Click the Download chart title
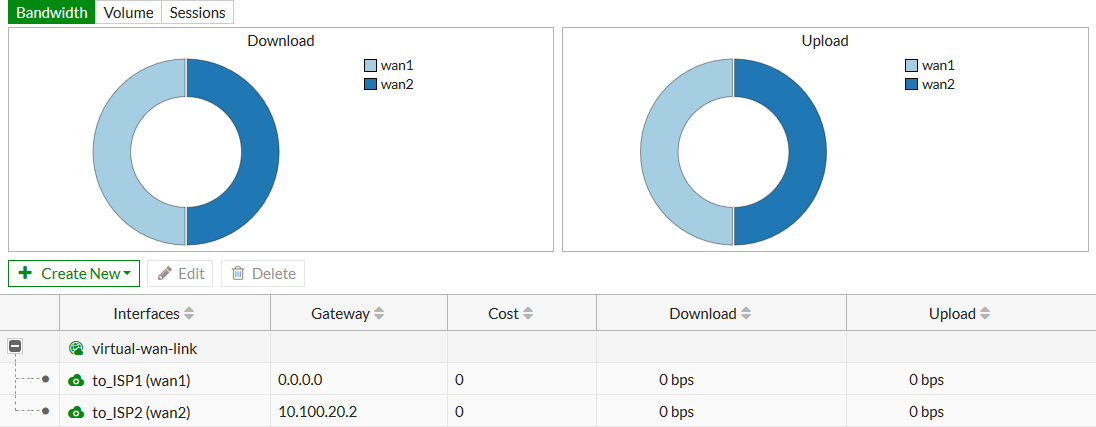The width and height of the screenshot is (1096, 427). tap(281, 41)
